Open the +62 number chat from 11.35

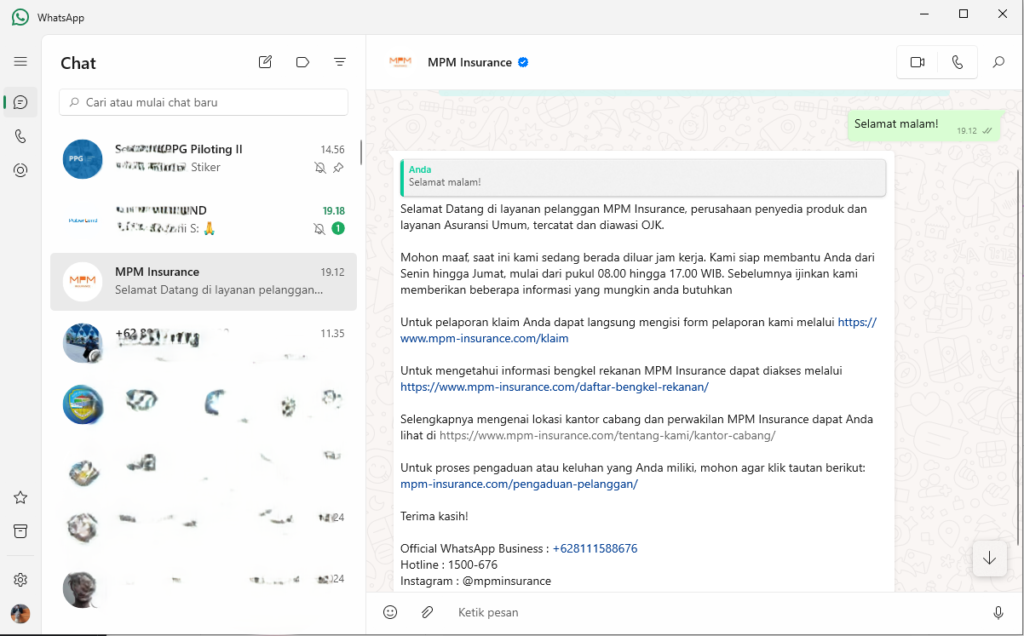click(203, 343)
